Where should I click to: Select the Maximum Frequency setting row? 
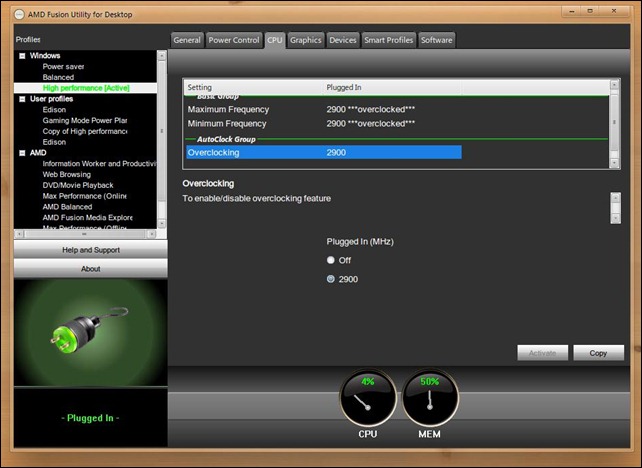pos(323,109)
